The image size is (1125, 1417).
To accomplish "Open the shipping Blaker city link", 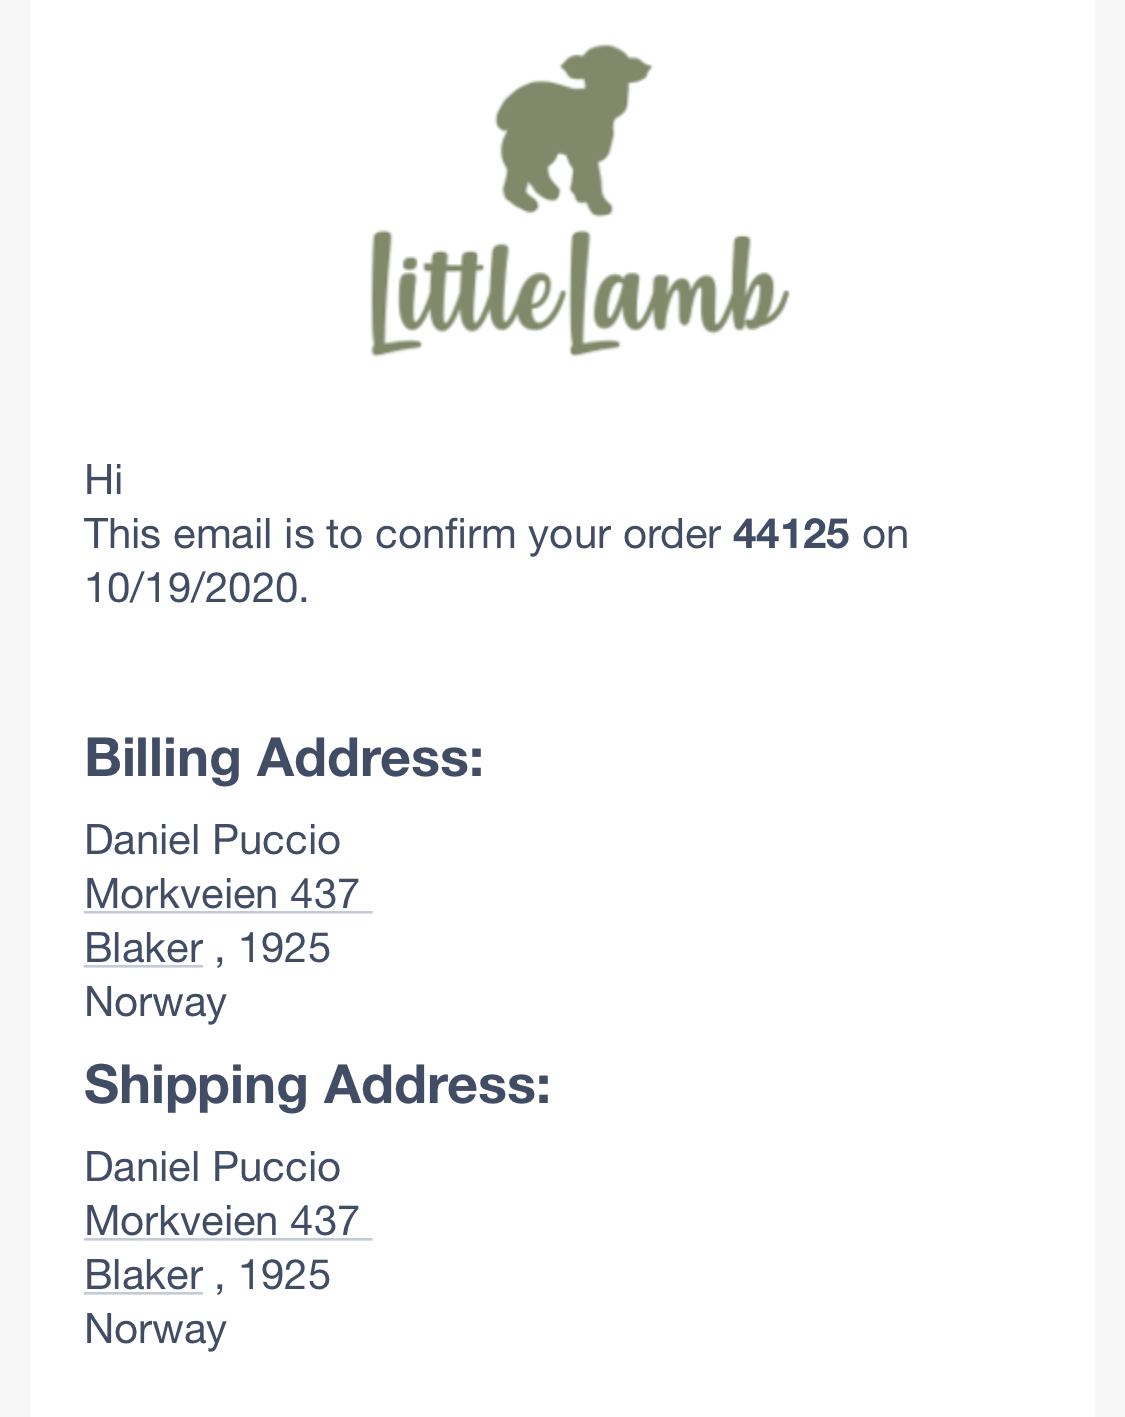I will 144,1275.
